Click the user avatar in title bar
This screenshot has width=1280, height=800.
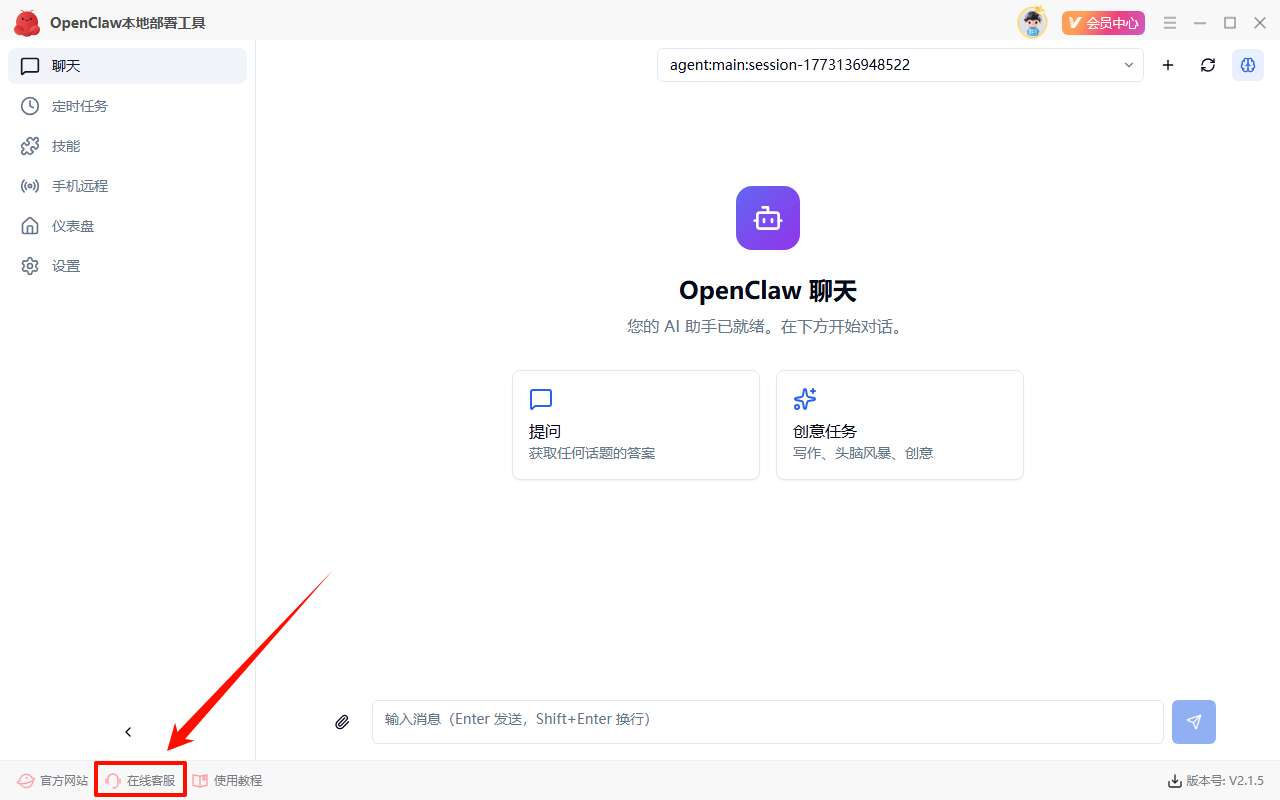[x=1032, y=22]
